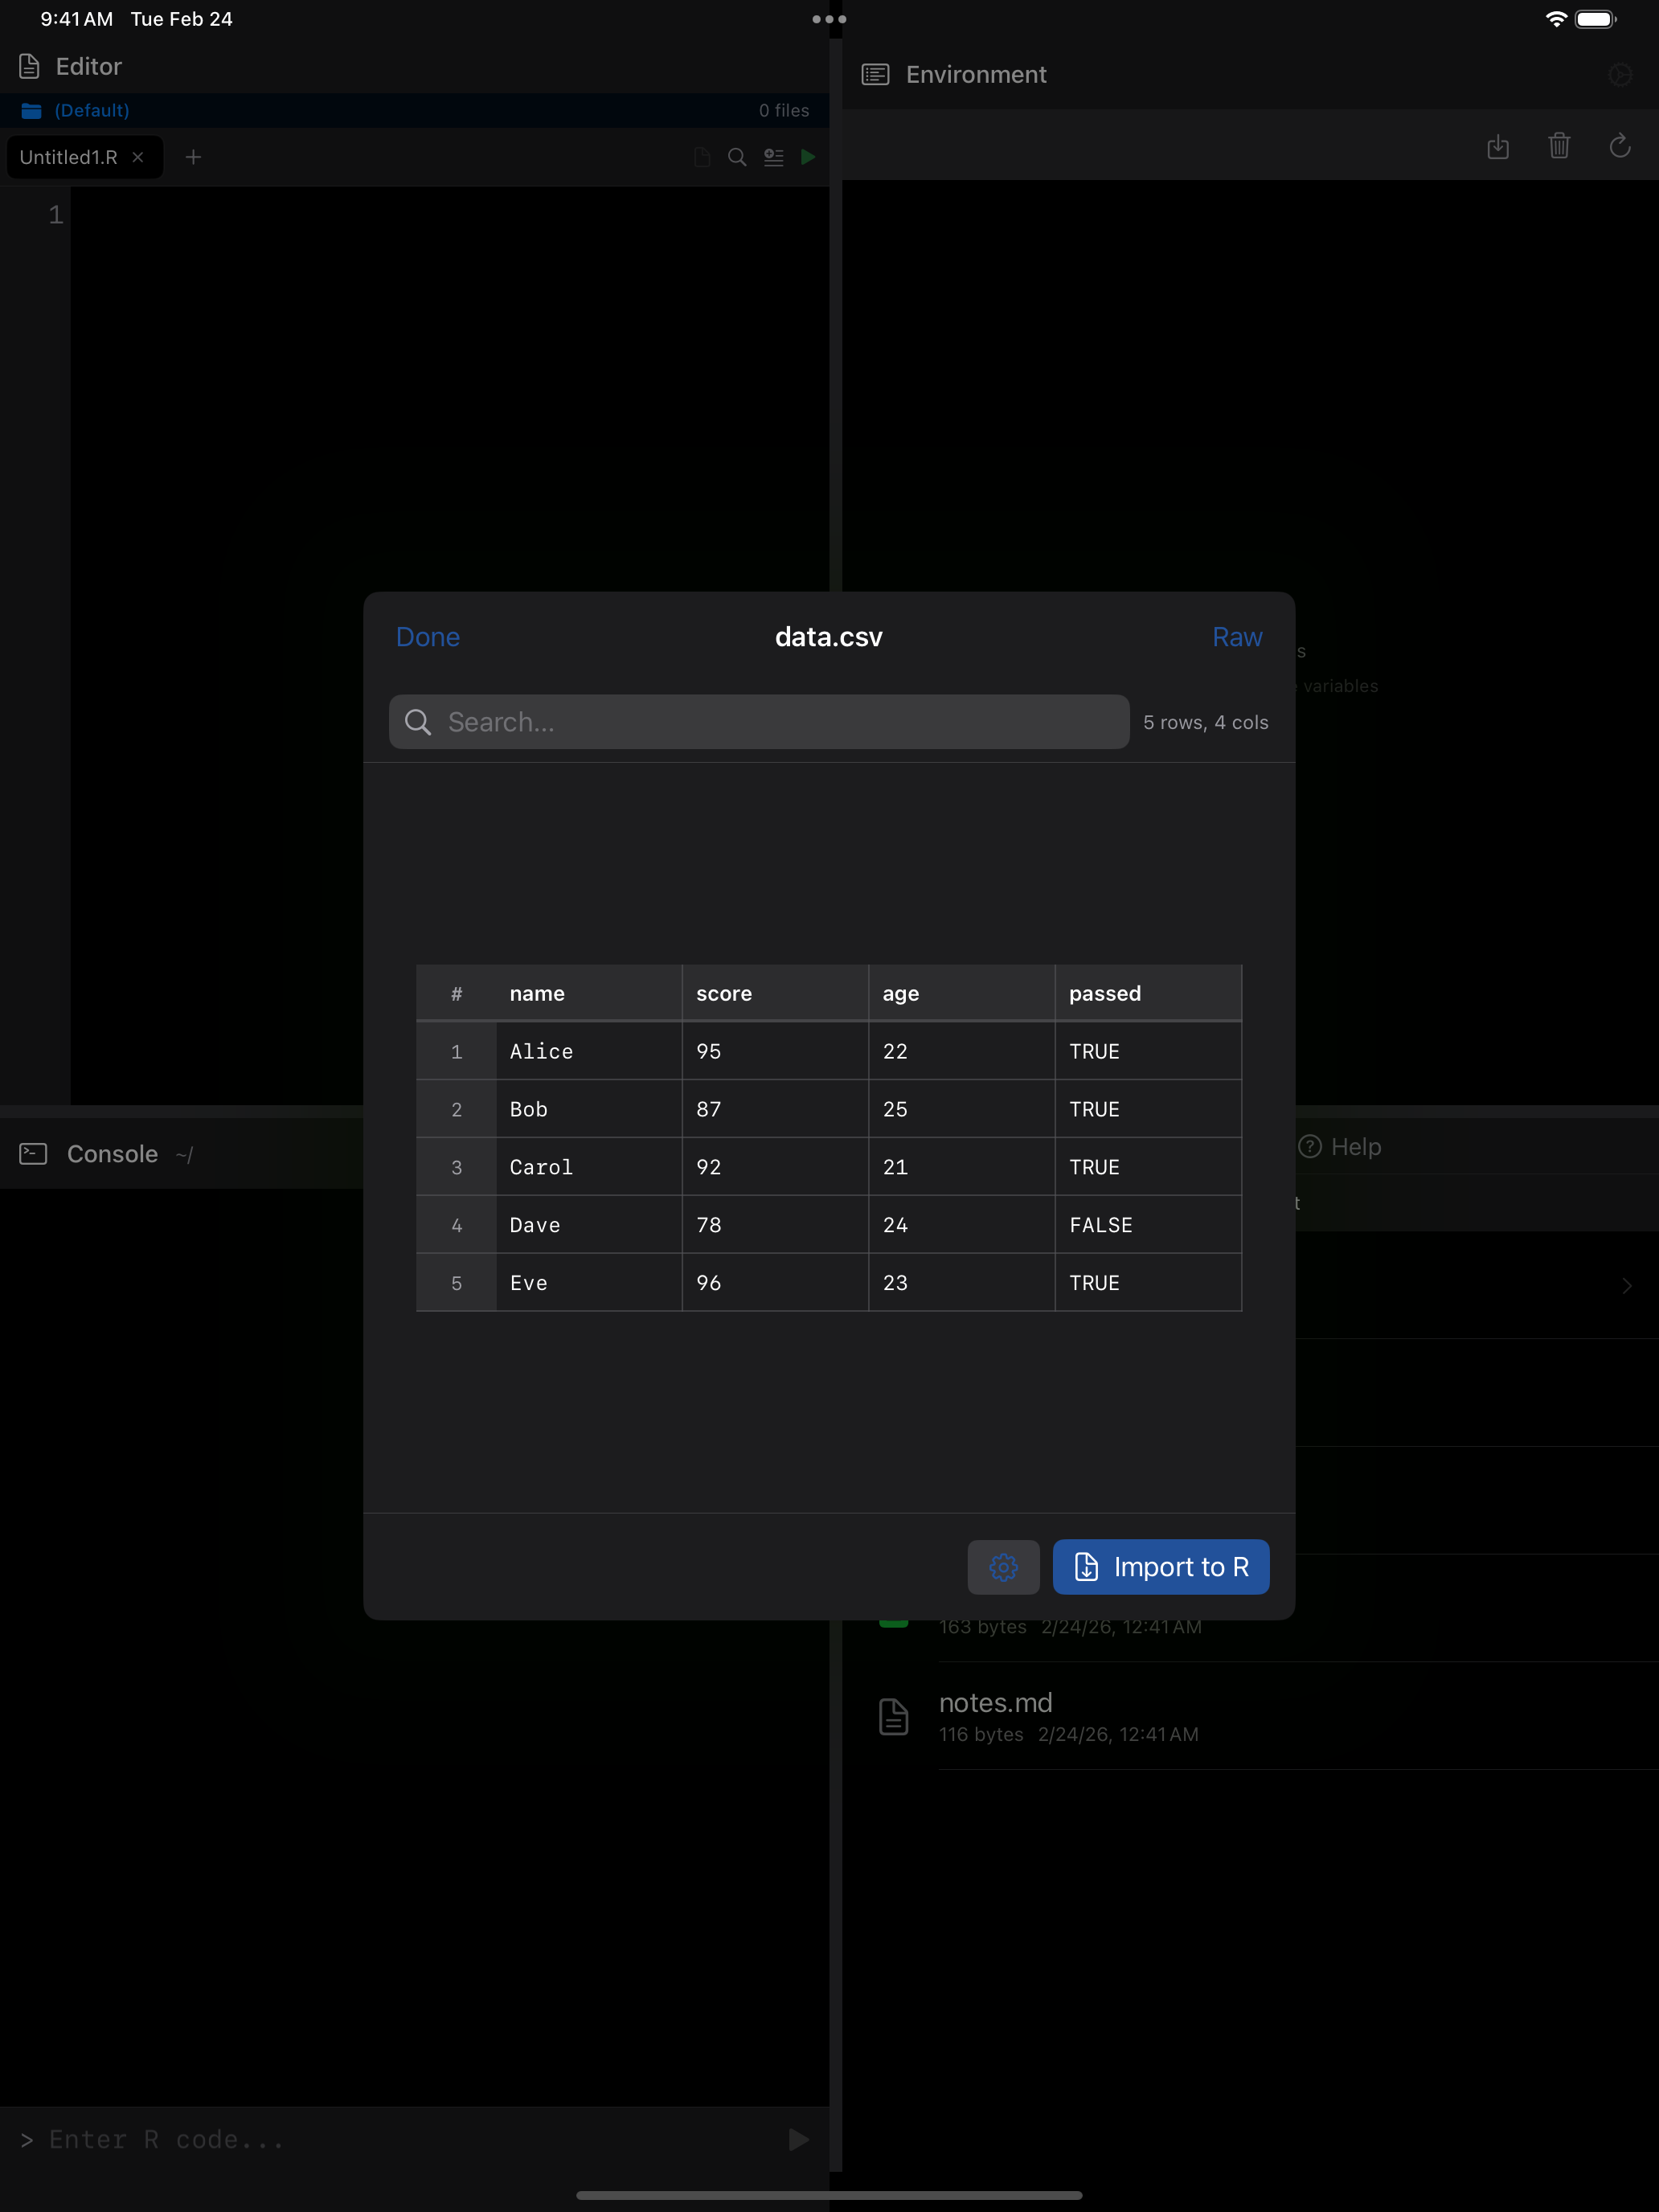Refresh the Environment panel

tap(1620, 147)
